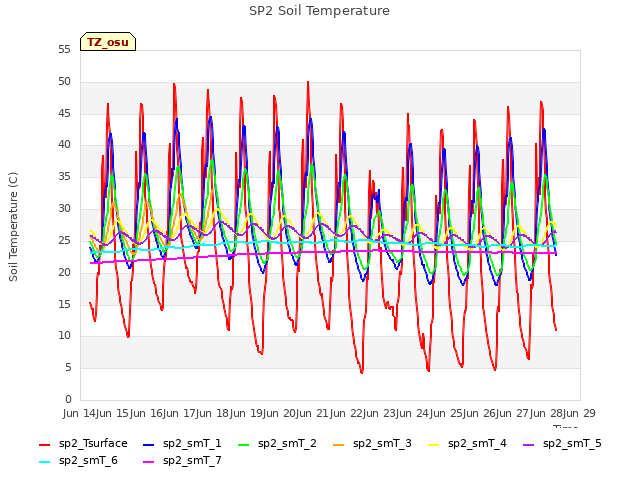Viewport: 640px width, 480px height.
Task: Click the magenta sp2_smT_7 legend color marker
Action: (x=149, y=462)
